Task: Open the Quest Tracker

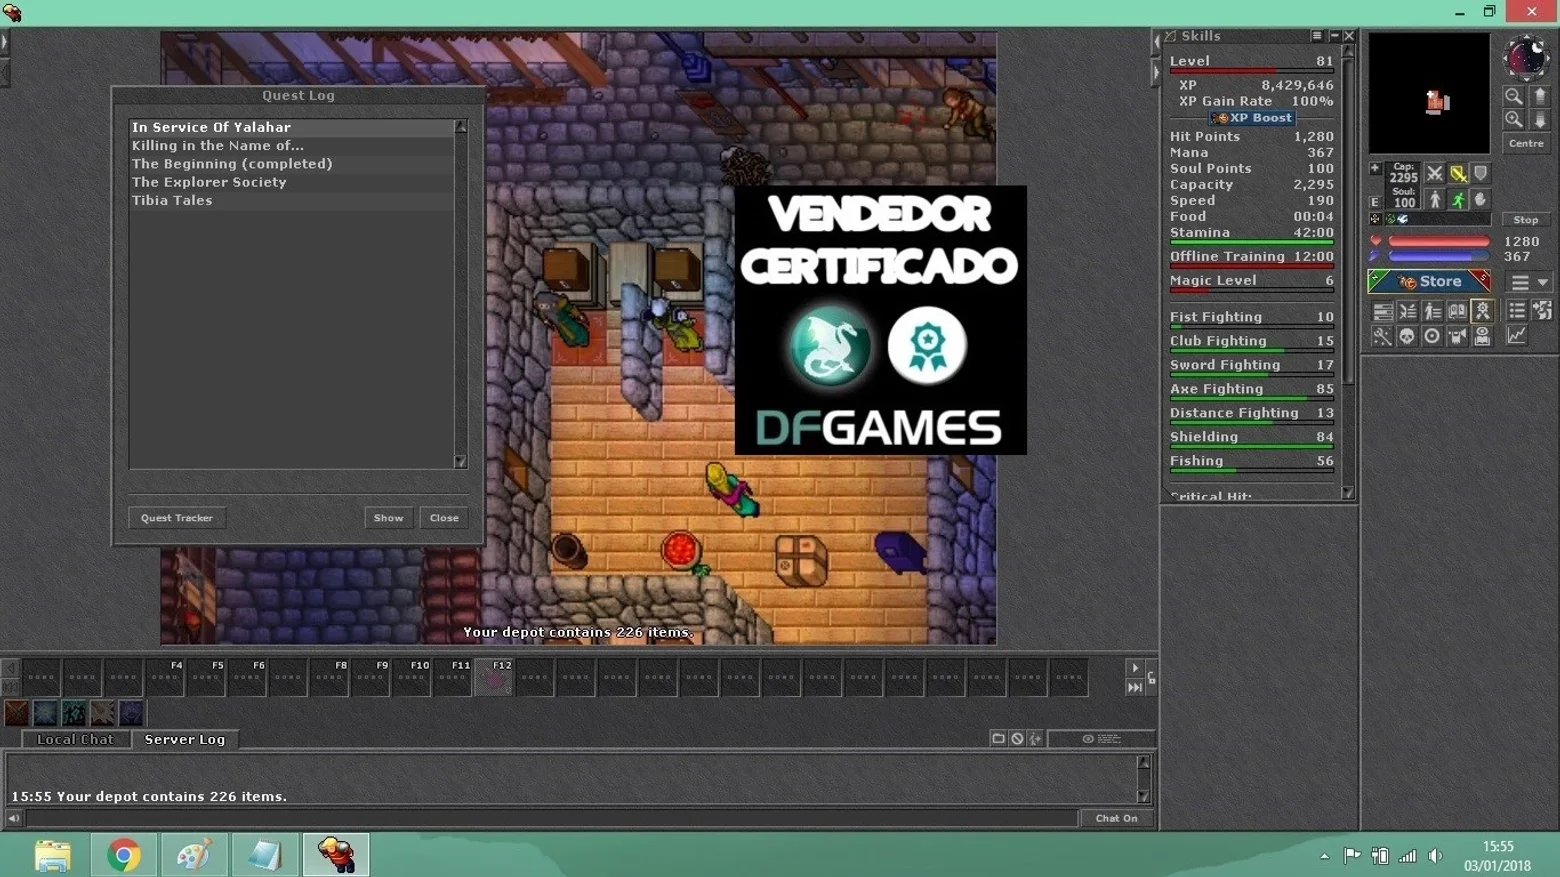Action: (x=177, y=518)
